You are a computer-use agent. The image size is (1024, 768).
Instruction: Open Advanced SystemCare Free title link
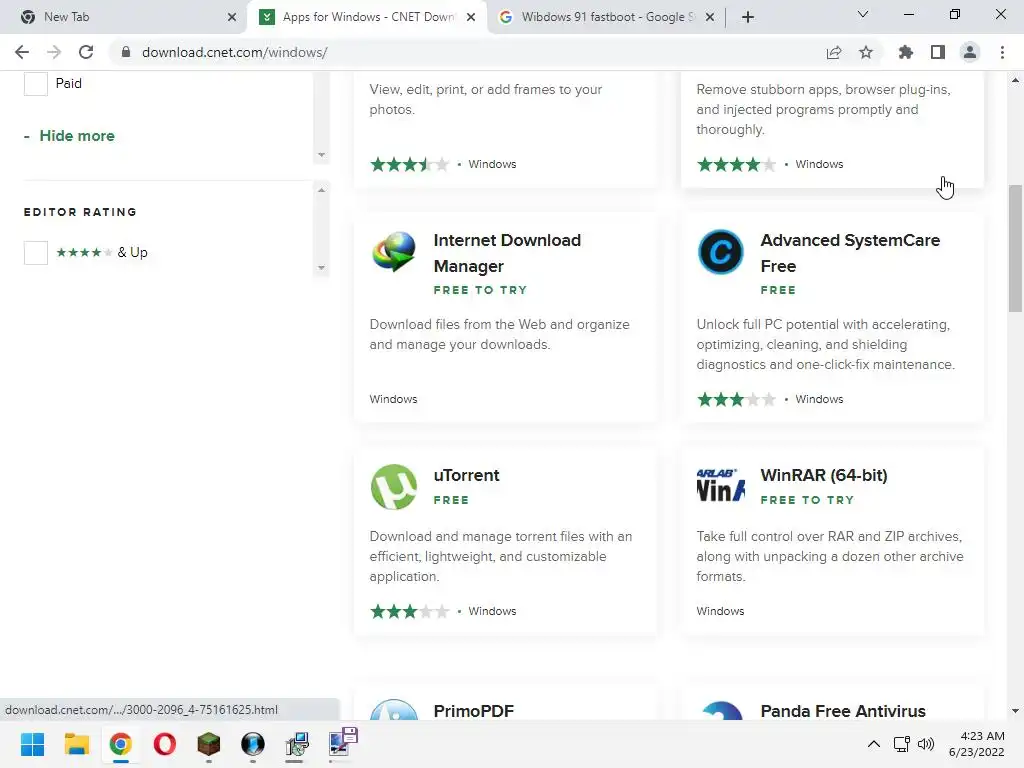[x=850, y=253]
